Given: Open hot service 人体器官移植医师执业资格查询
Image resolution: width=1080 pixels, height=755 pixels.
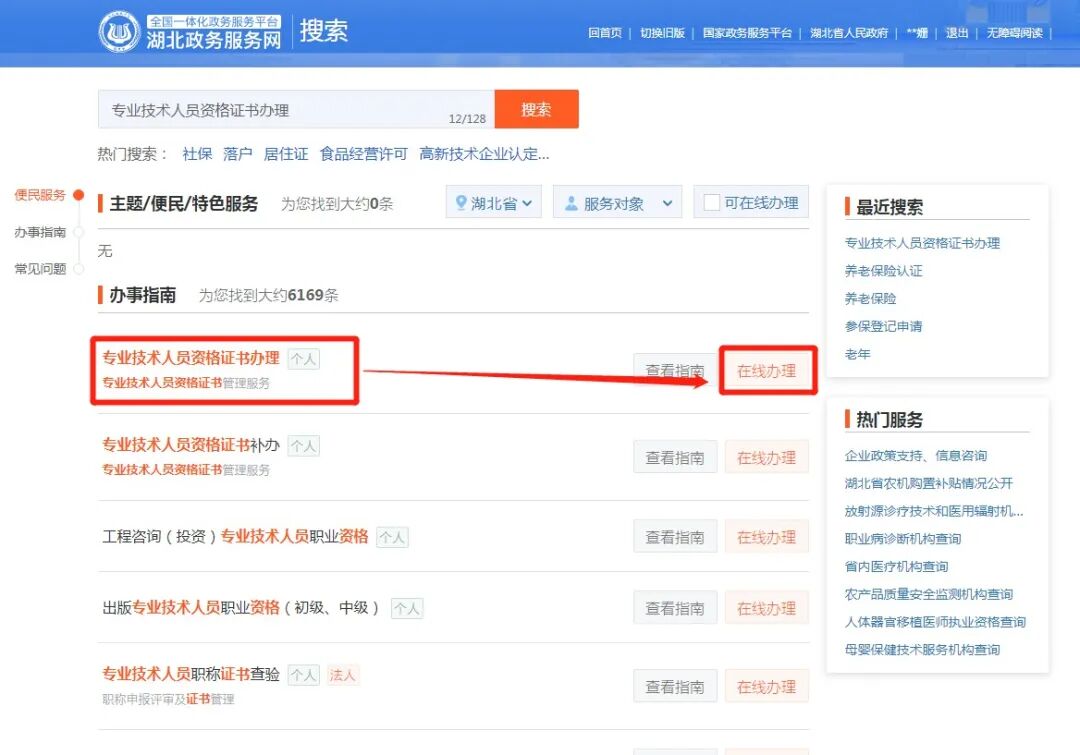Looking at the screenshot, I should click(x=935, y=622).
